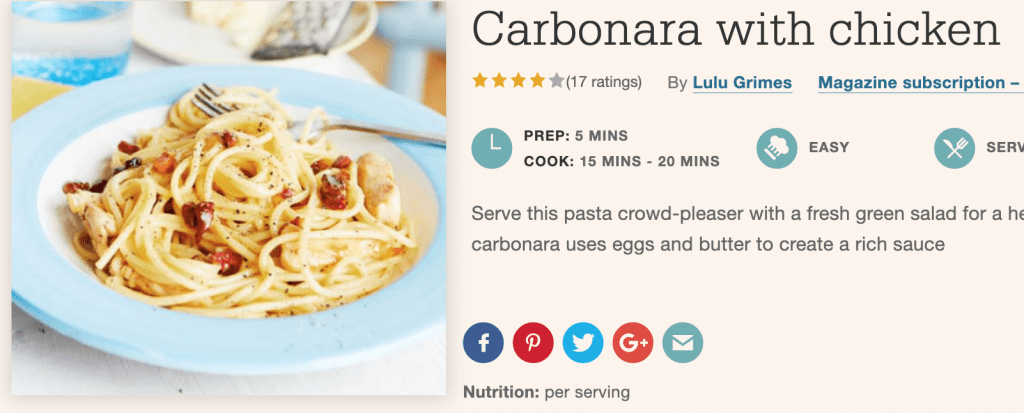Email this recipe using envelope icon
1024x413 pixels.
tap(683, 344)
